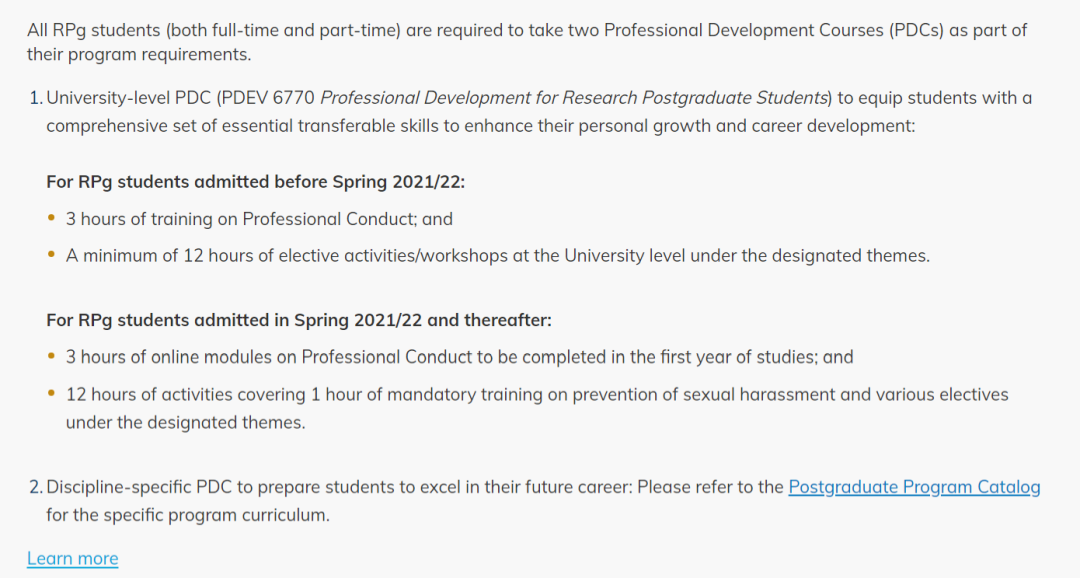
Task: Click "comprehensive set of essential transferable skills" text
Action: (x=240, y=126)
